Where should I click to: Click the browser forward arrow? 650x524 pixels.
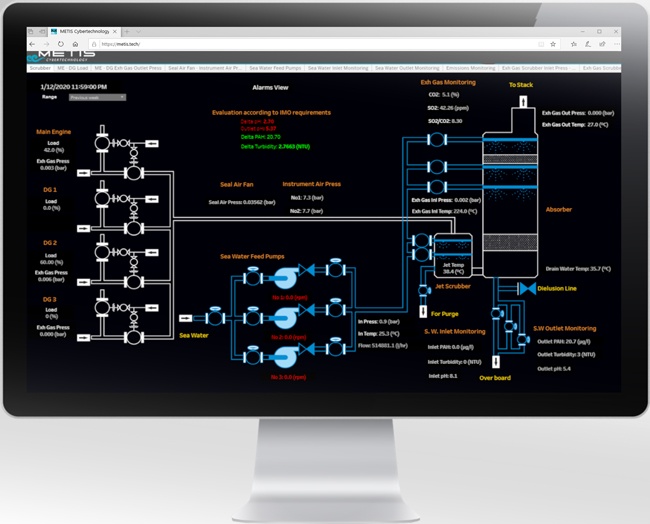(46, 44)
